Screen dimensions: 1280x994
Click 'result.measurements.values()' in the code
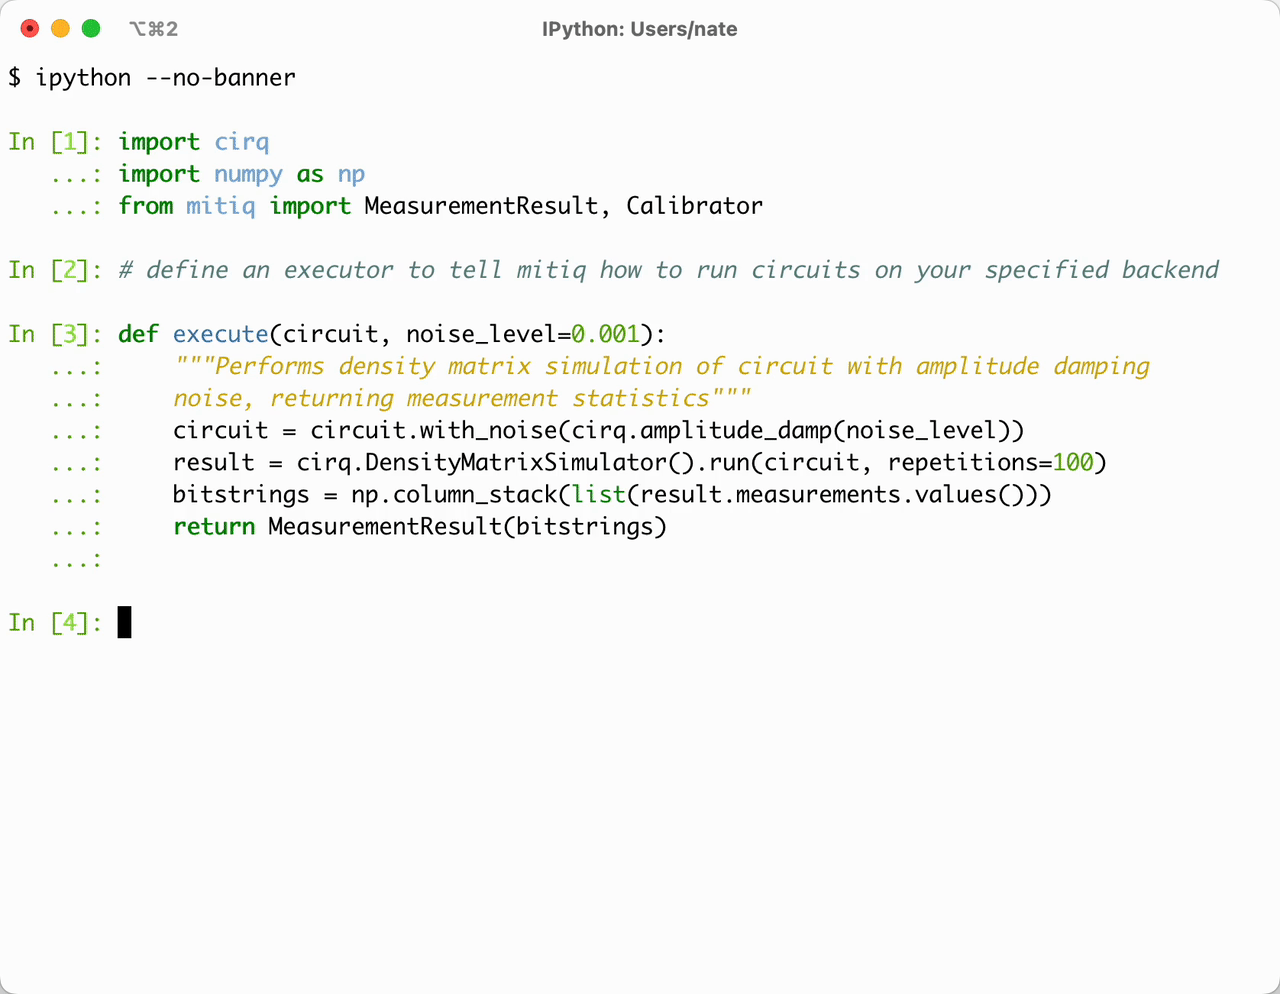coord(833,495)
